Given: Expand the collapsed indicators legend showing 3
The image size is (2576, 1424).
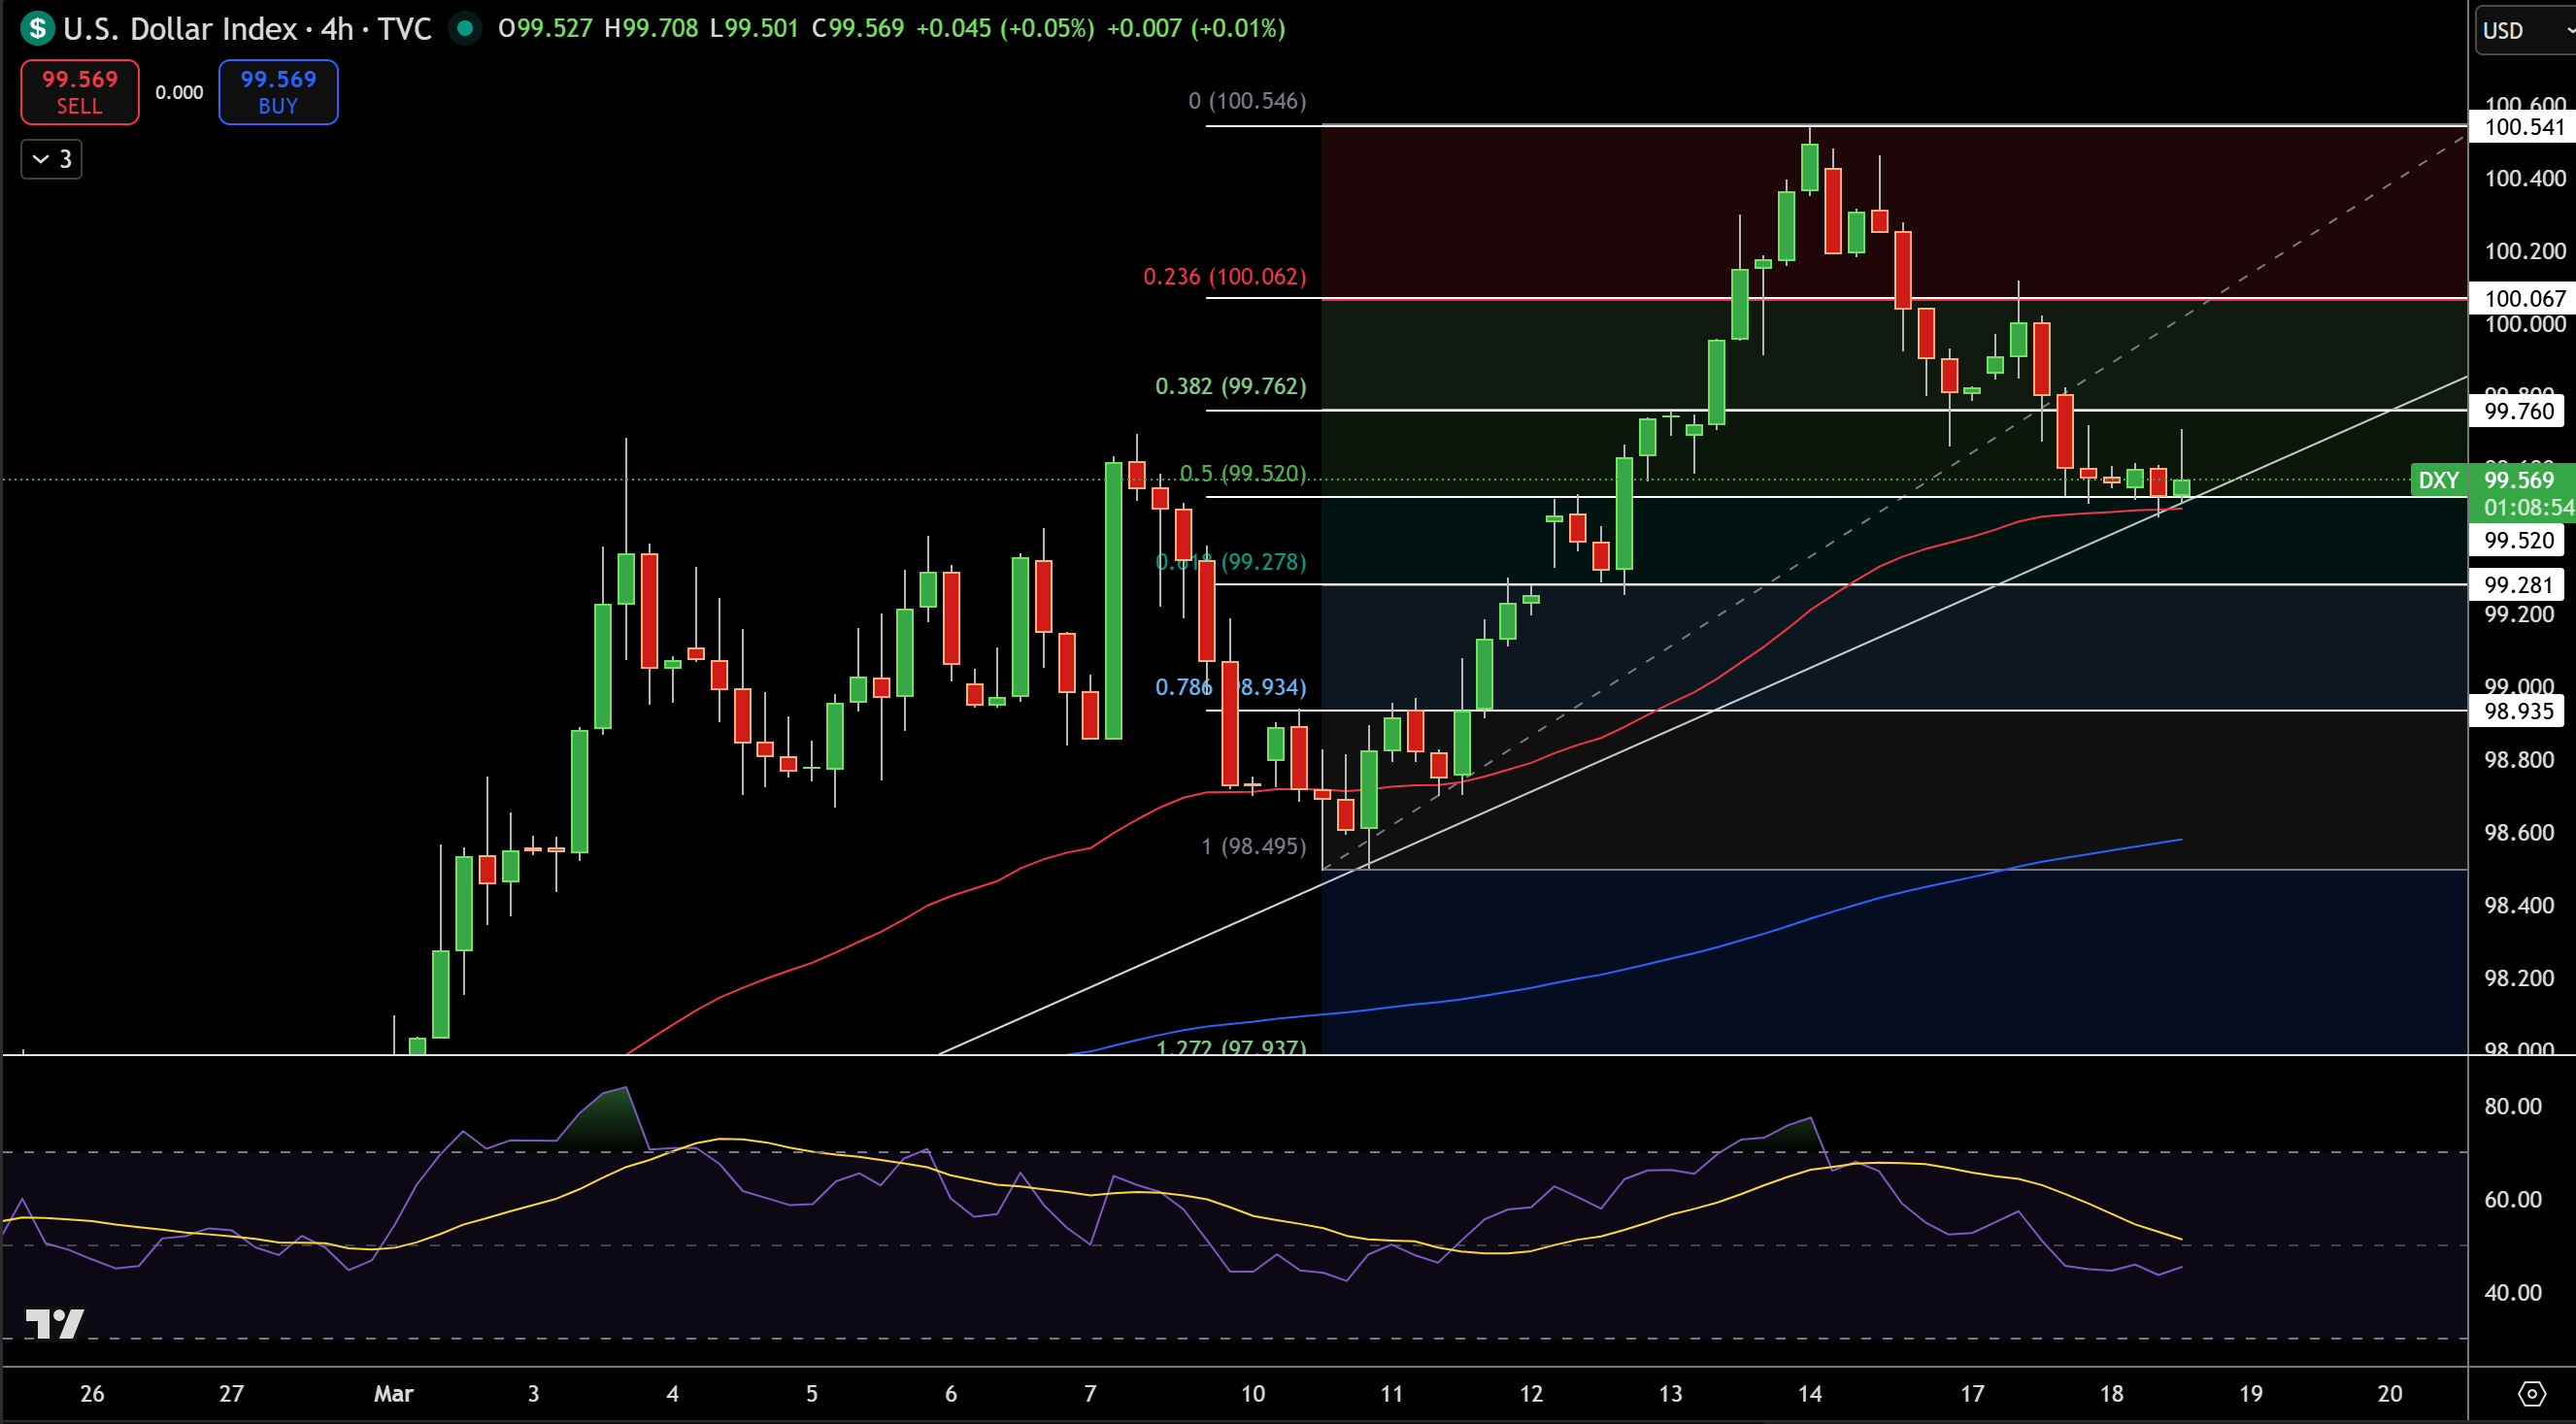Looking at the screenshot, I should tap(52, 159).
